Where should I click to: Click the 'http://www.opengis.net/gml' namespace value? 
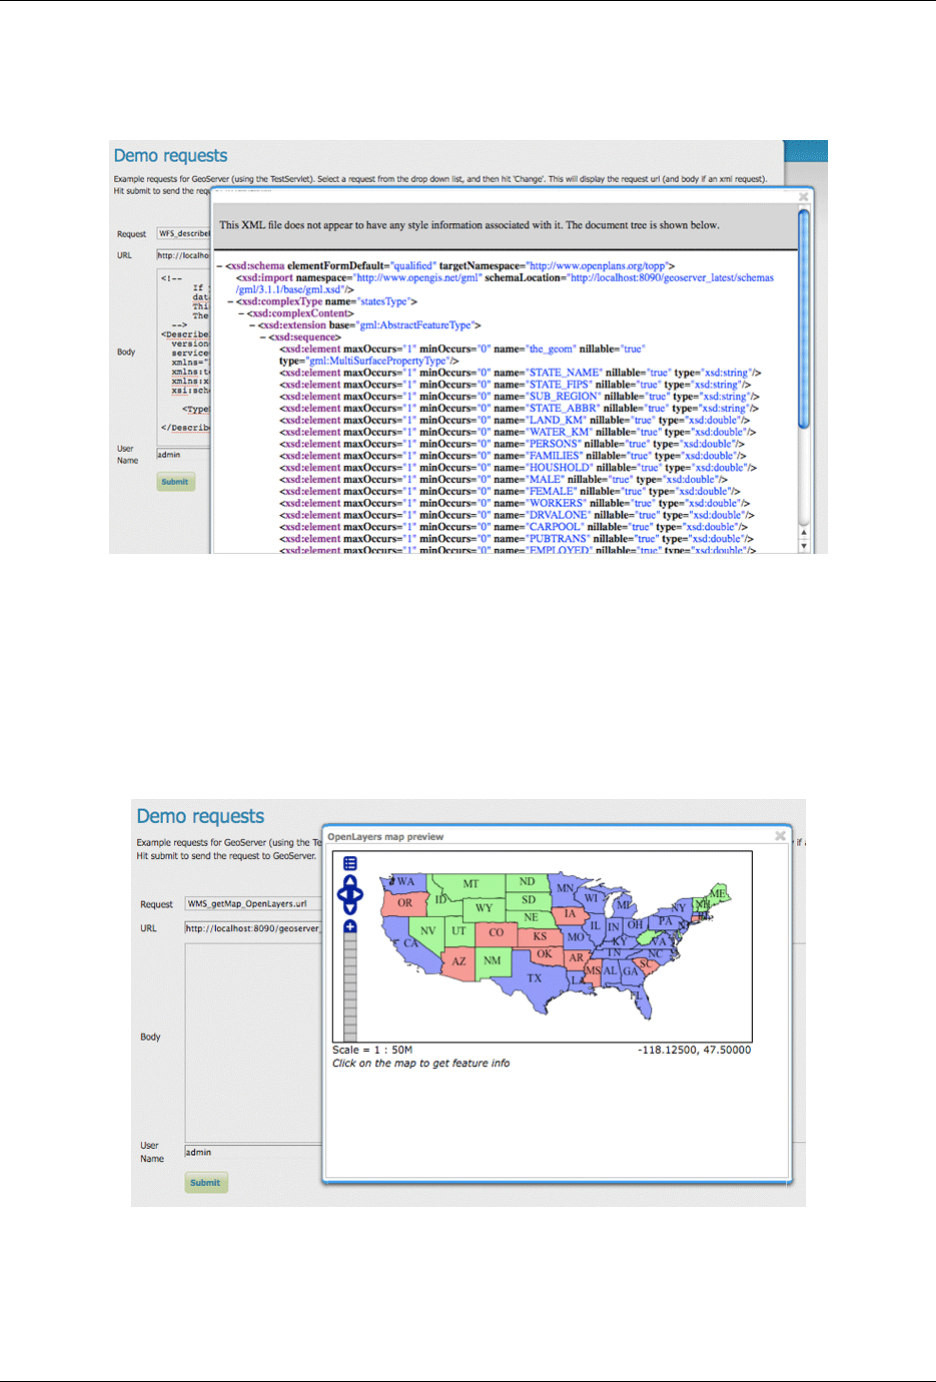click(419, 278)
